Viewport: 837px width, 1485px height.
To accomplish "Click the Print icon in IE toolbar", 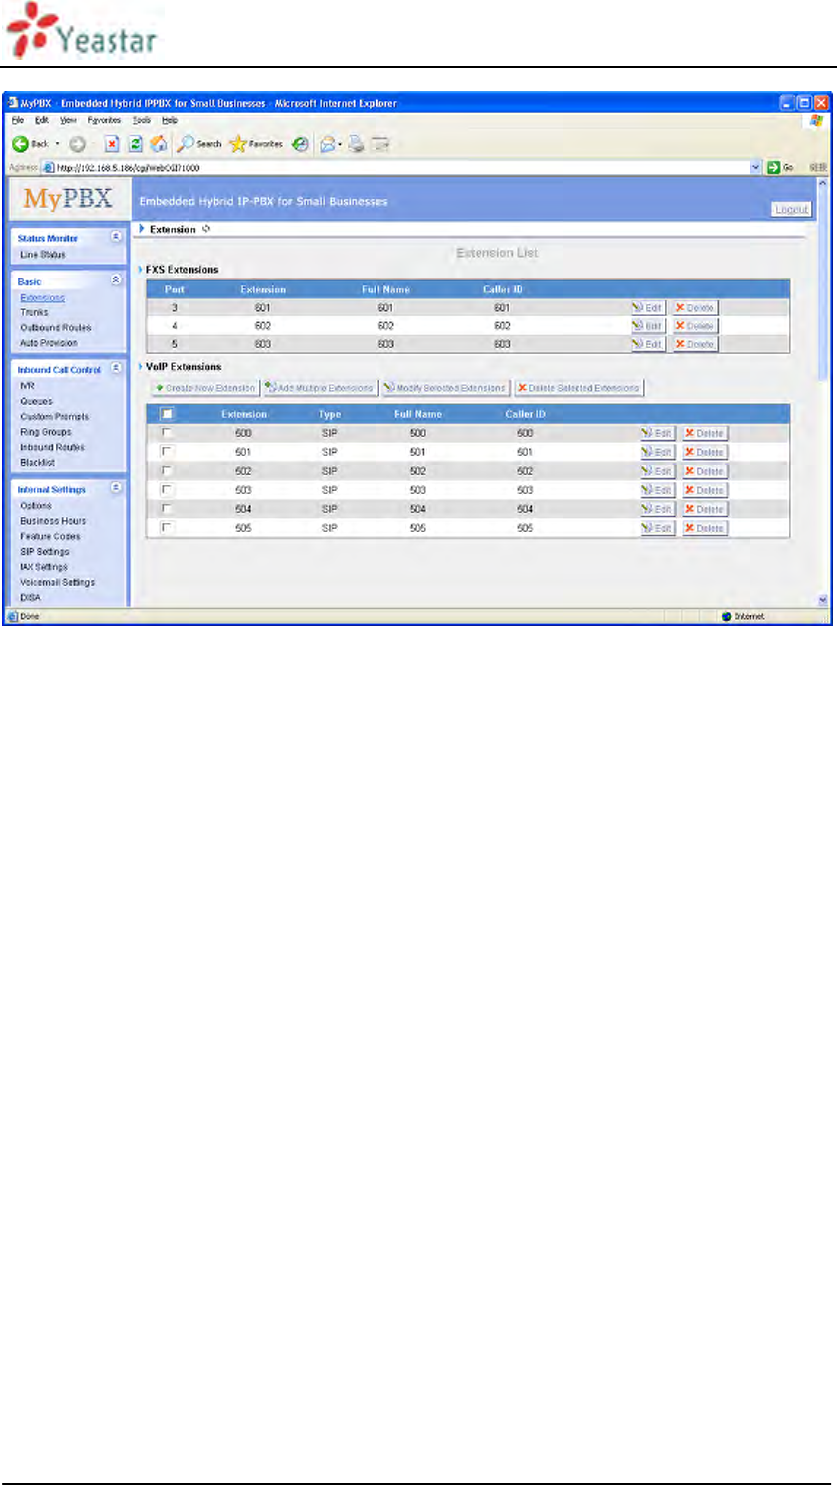I will (x=356, y=144).
